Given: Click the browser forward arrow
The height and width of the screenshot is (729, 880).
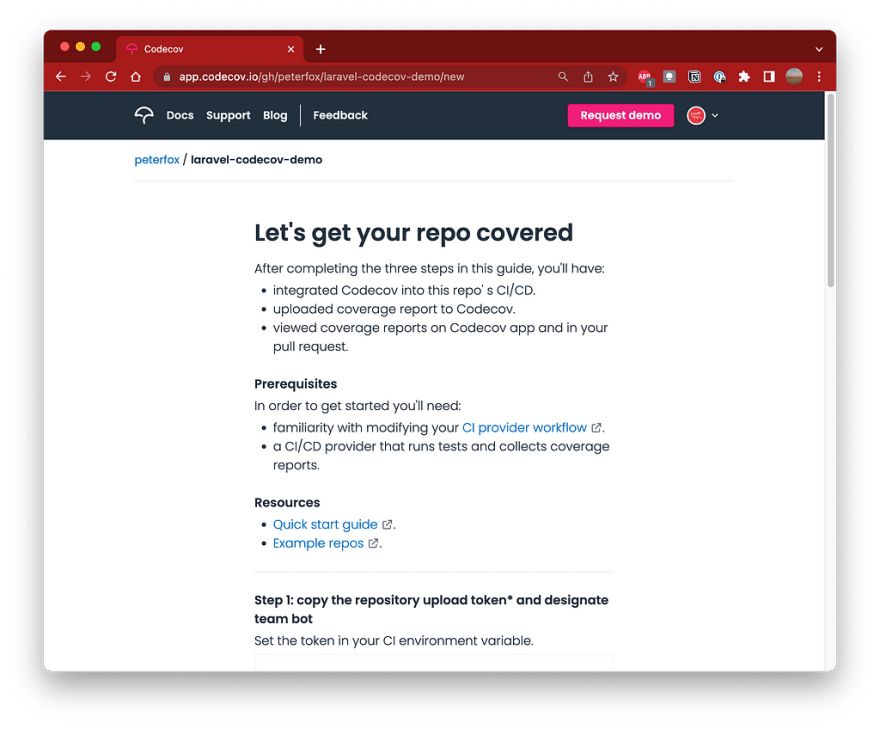Looking at the screenshot, I should (85, 77).
